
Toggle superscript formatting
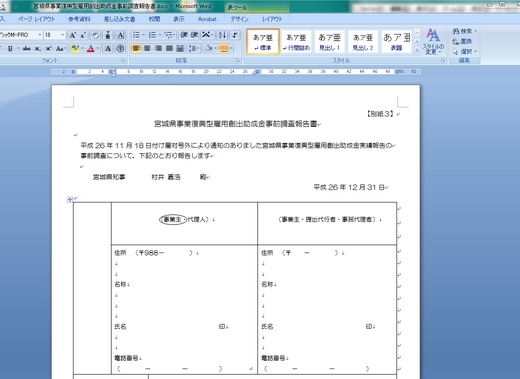pos(49,49)
